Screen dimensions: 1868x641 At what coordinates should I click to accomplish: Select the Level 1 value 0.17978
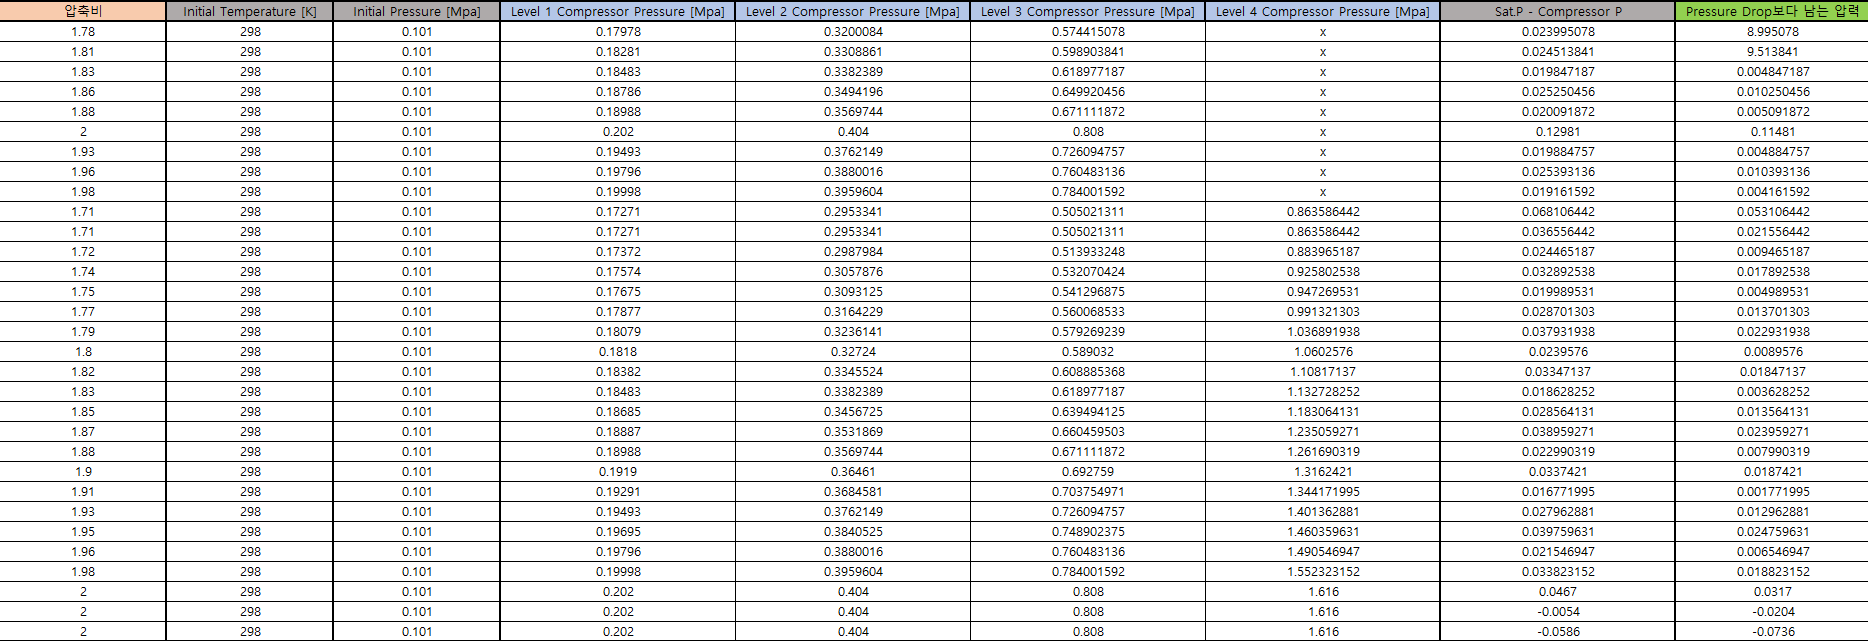click(x=618, y=31)
